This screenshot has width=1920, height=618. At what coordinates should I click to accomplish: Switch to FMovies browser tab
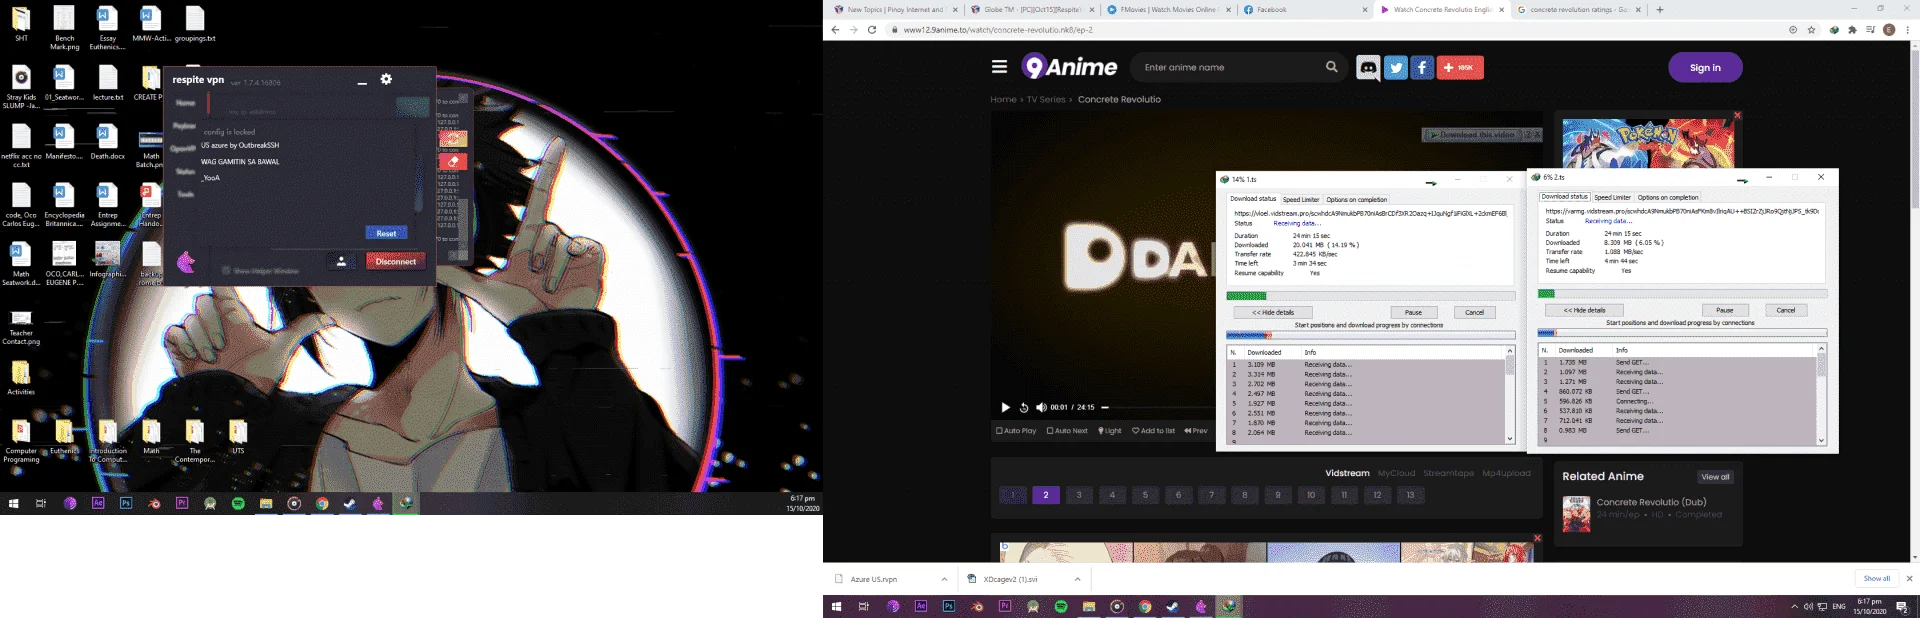[x=1167, y=10]
